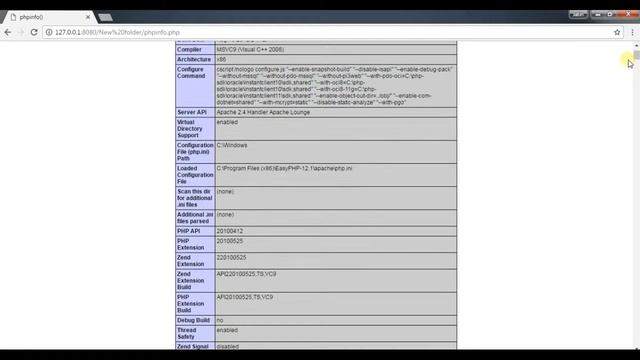Click the user profile button in title bar
This screenshot has height=360, width=640.
click(x=578, y=14)
